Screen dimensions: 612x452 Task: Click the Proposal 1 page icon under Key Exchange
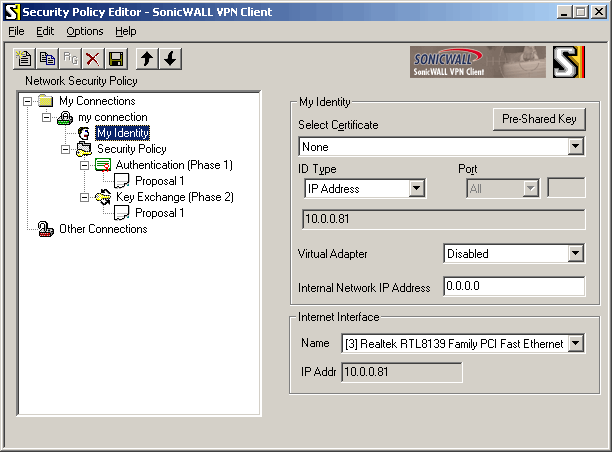tap(122, 213)
